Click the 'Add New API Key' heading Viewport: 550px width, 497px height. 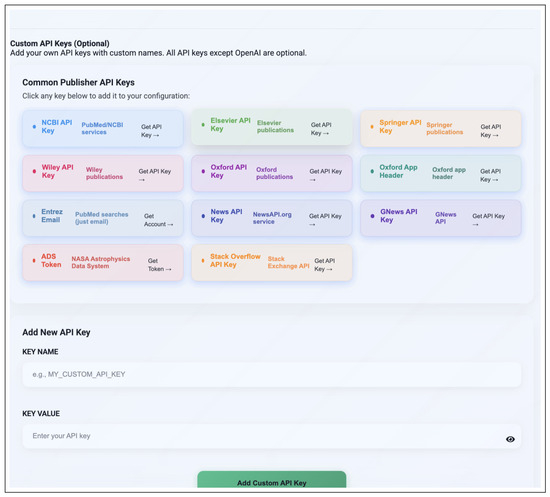[x=56, y=332]
